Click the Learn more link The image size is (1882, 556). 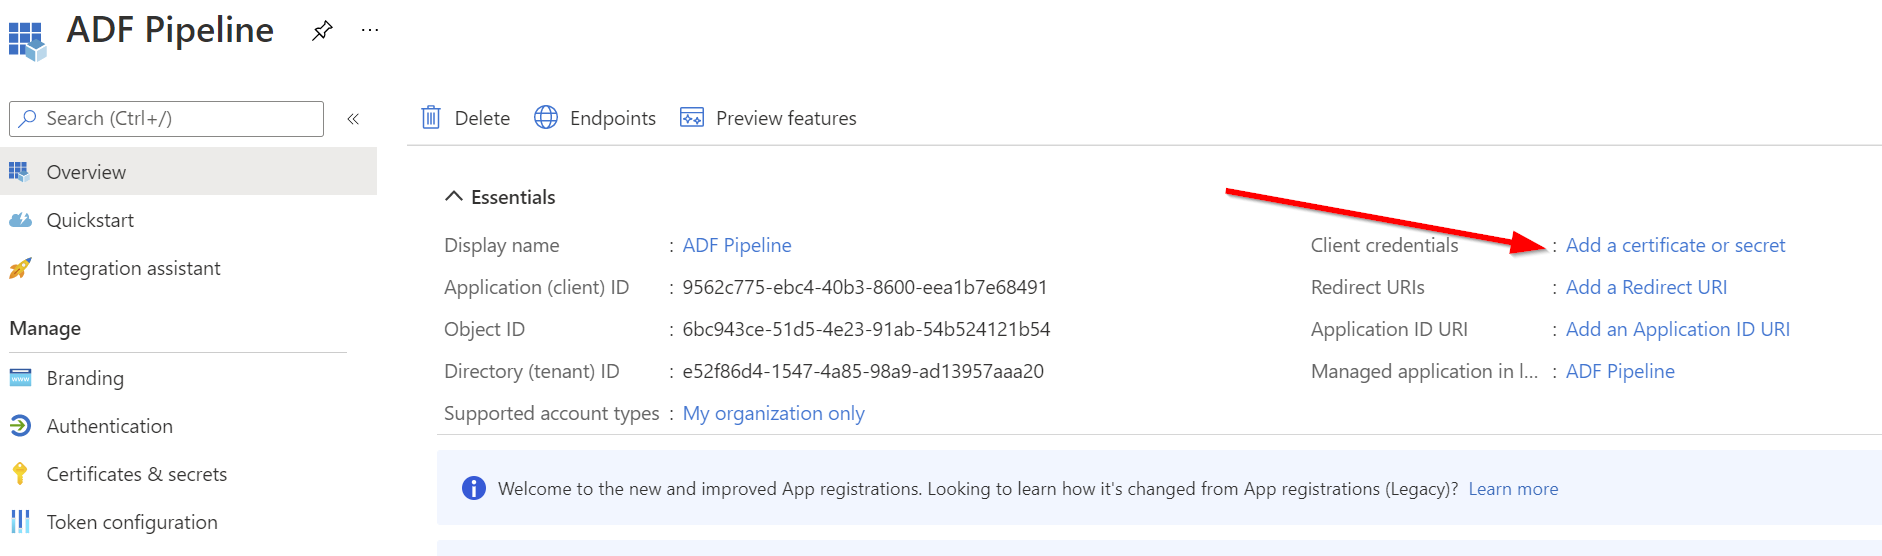[x=1513, y=489]
